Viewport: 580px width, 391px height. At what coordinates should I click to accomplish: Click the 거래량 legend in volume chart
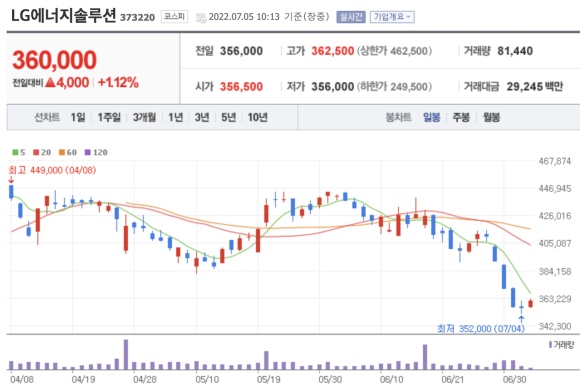click(x=561, y=345)
